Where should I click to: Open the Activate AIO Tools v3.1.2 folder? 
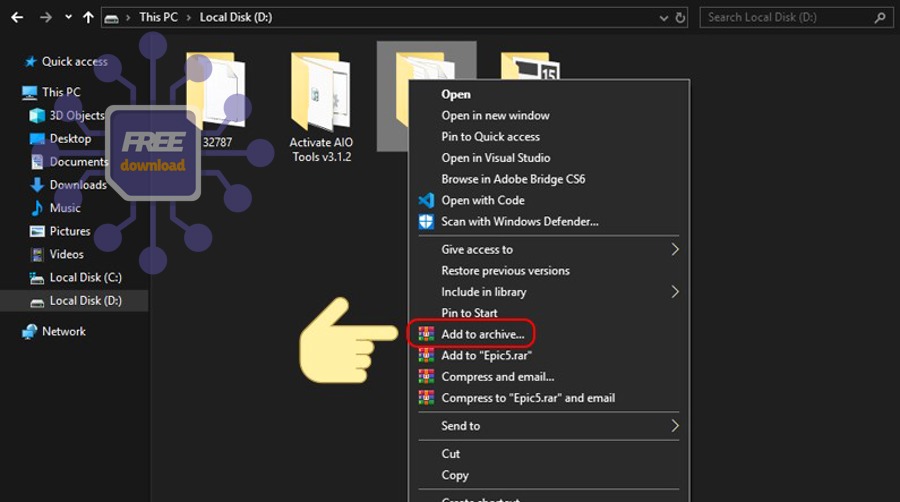(321, 110)
